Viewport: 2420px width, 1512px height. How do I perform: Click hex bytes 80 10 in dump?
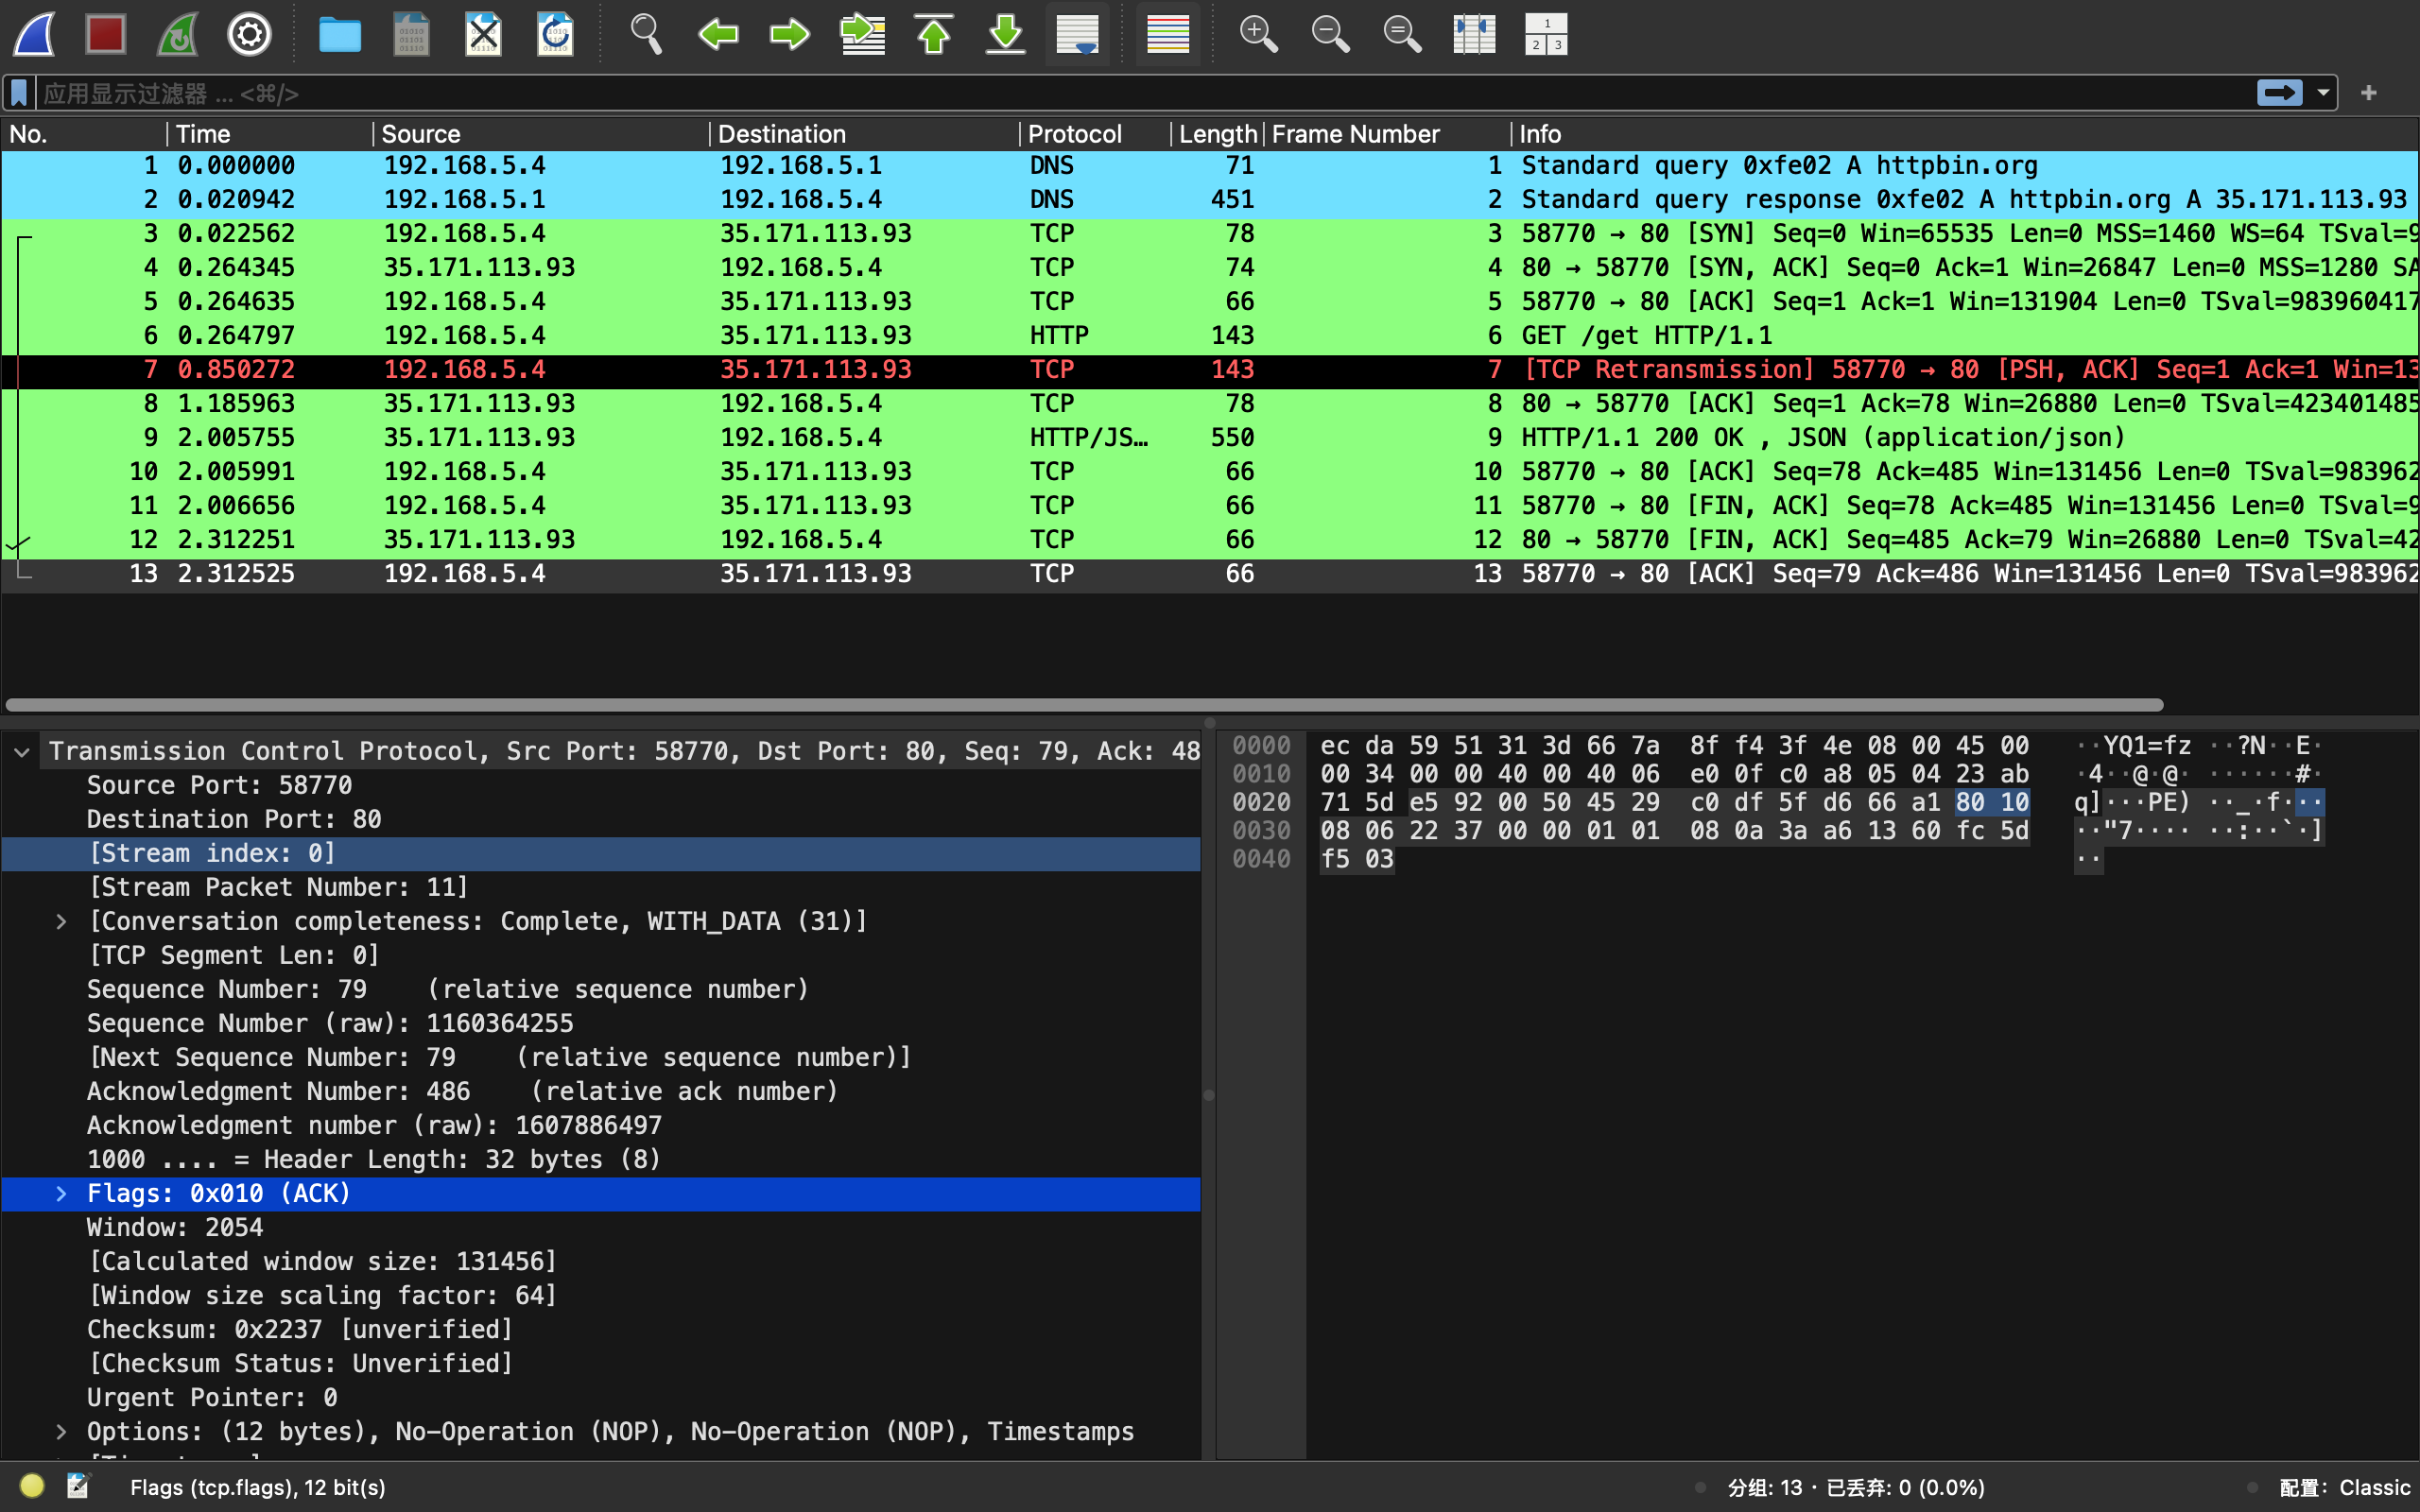click(x=1992, y=803)
